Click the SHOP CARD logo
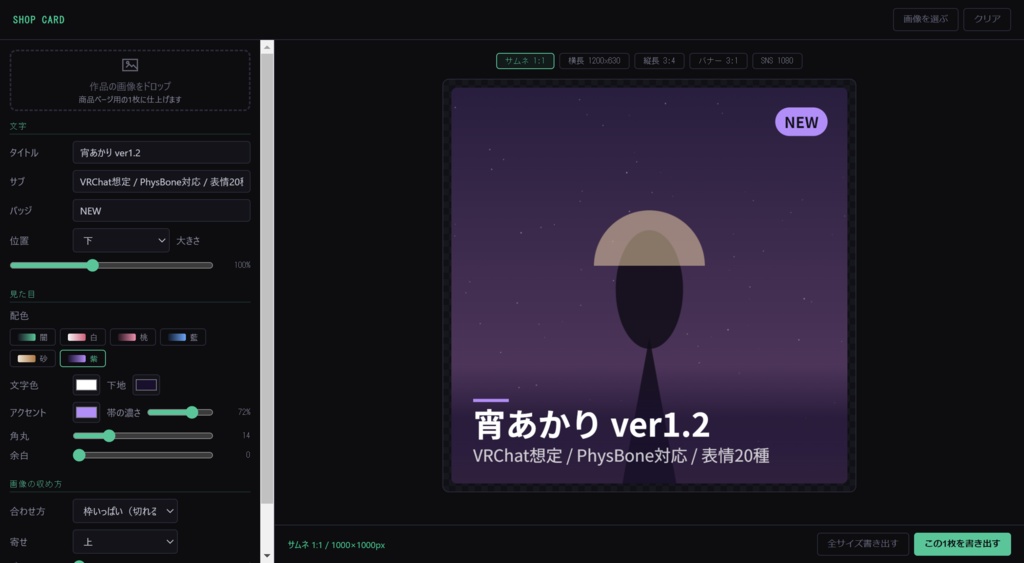Viewport: 1024px width, 563px height. pyautogui.click(x=39, y=20)
